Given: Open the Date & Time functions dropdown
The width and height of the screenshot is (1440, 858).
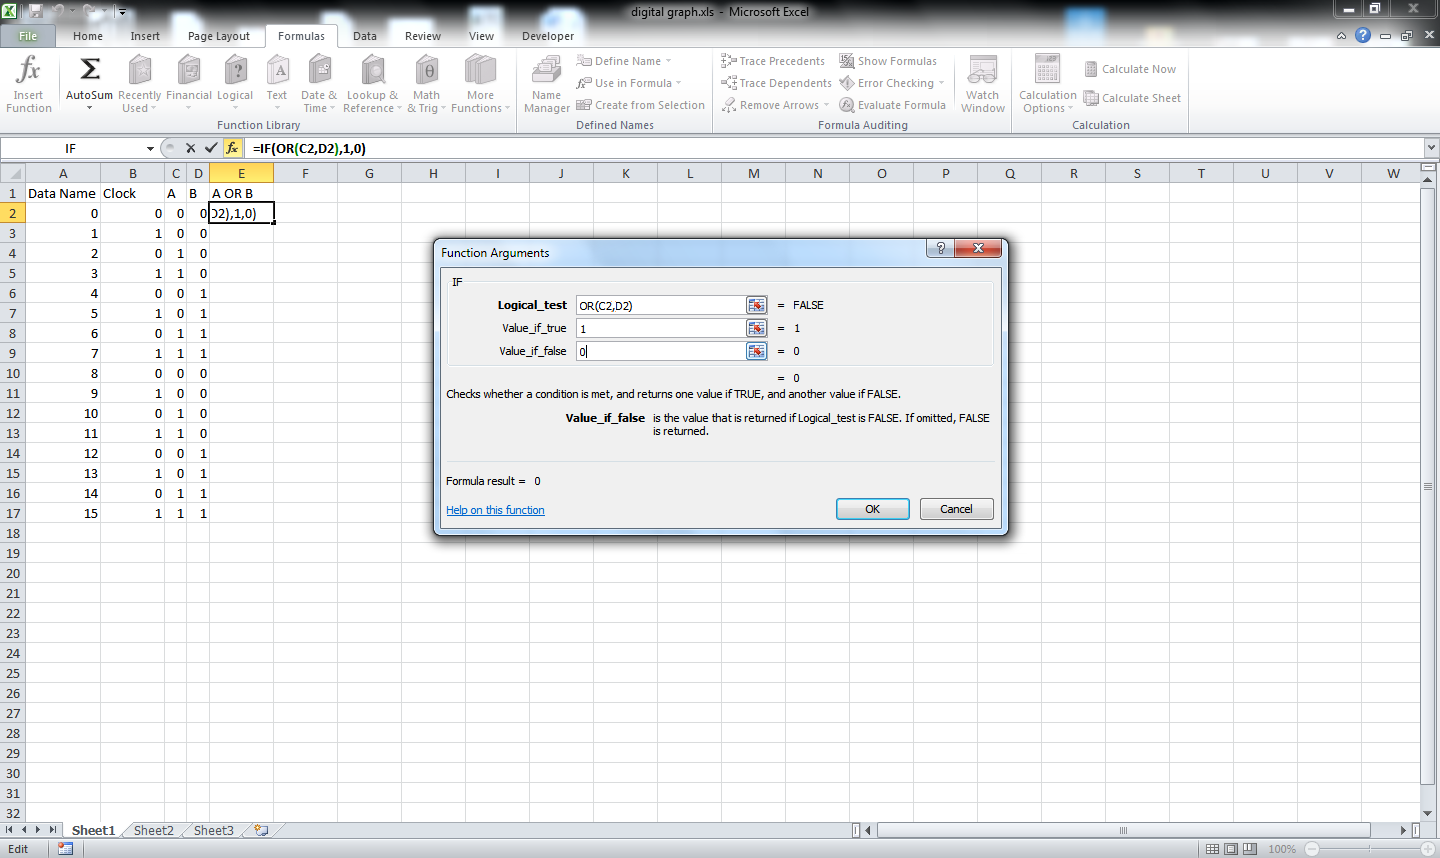Looking at the screenshot, I should 318,82.
